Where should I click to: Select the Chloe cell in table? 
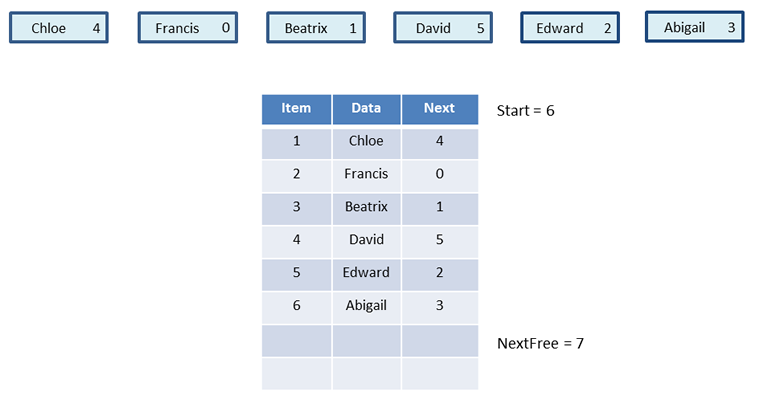coord(366,143)
